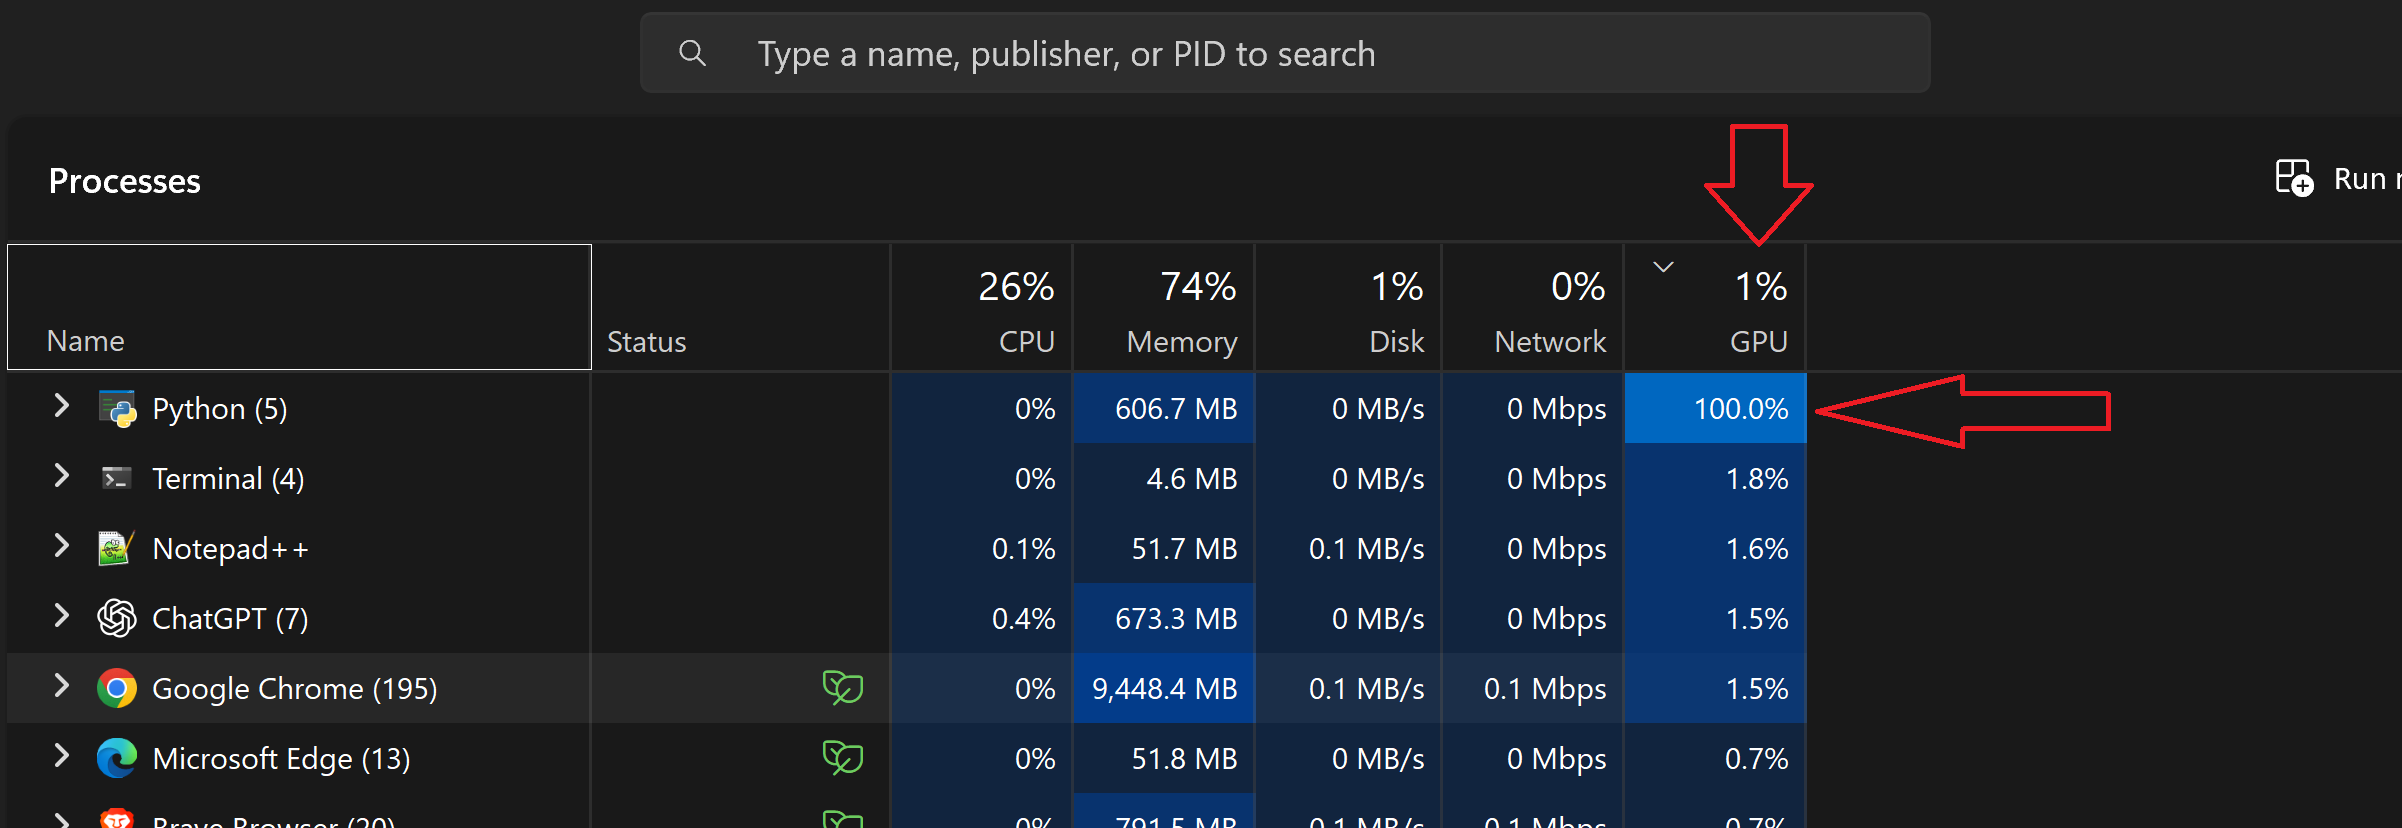The image size is (2402, 828).
Task: Click Chrome's efficiency mode leaf icon
Action: click(x=842, y=688)
